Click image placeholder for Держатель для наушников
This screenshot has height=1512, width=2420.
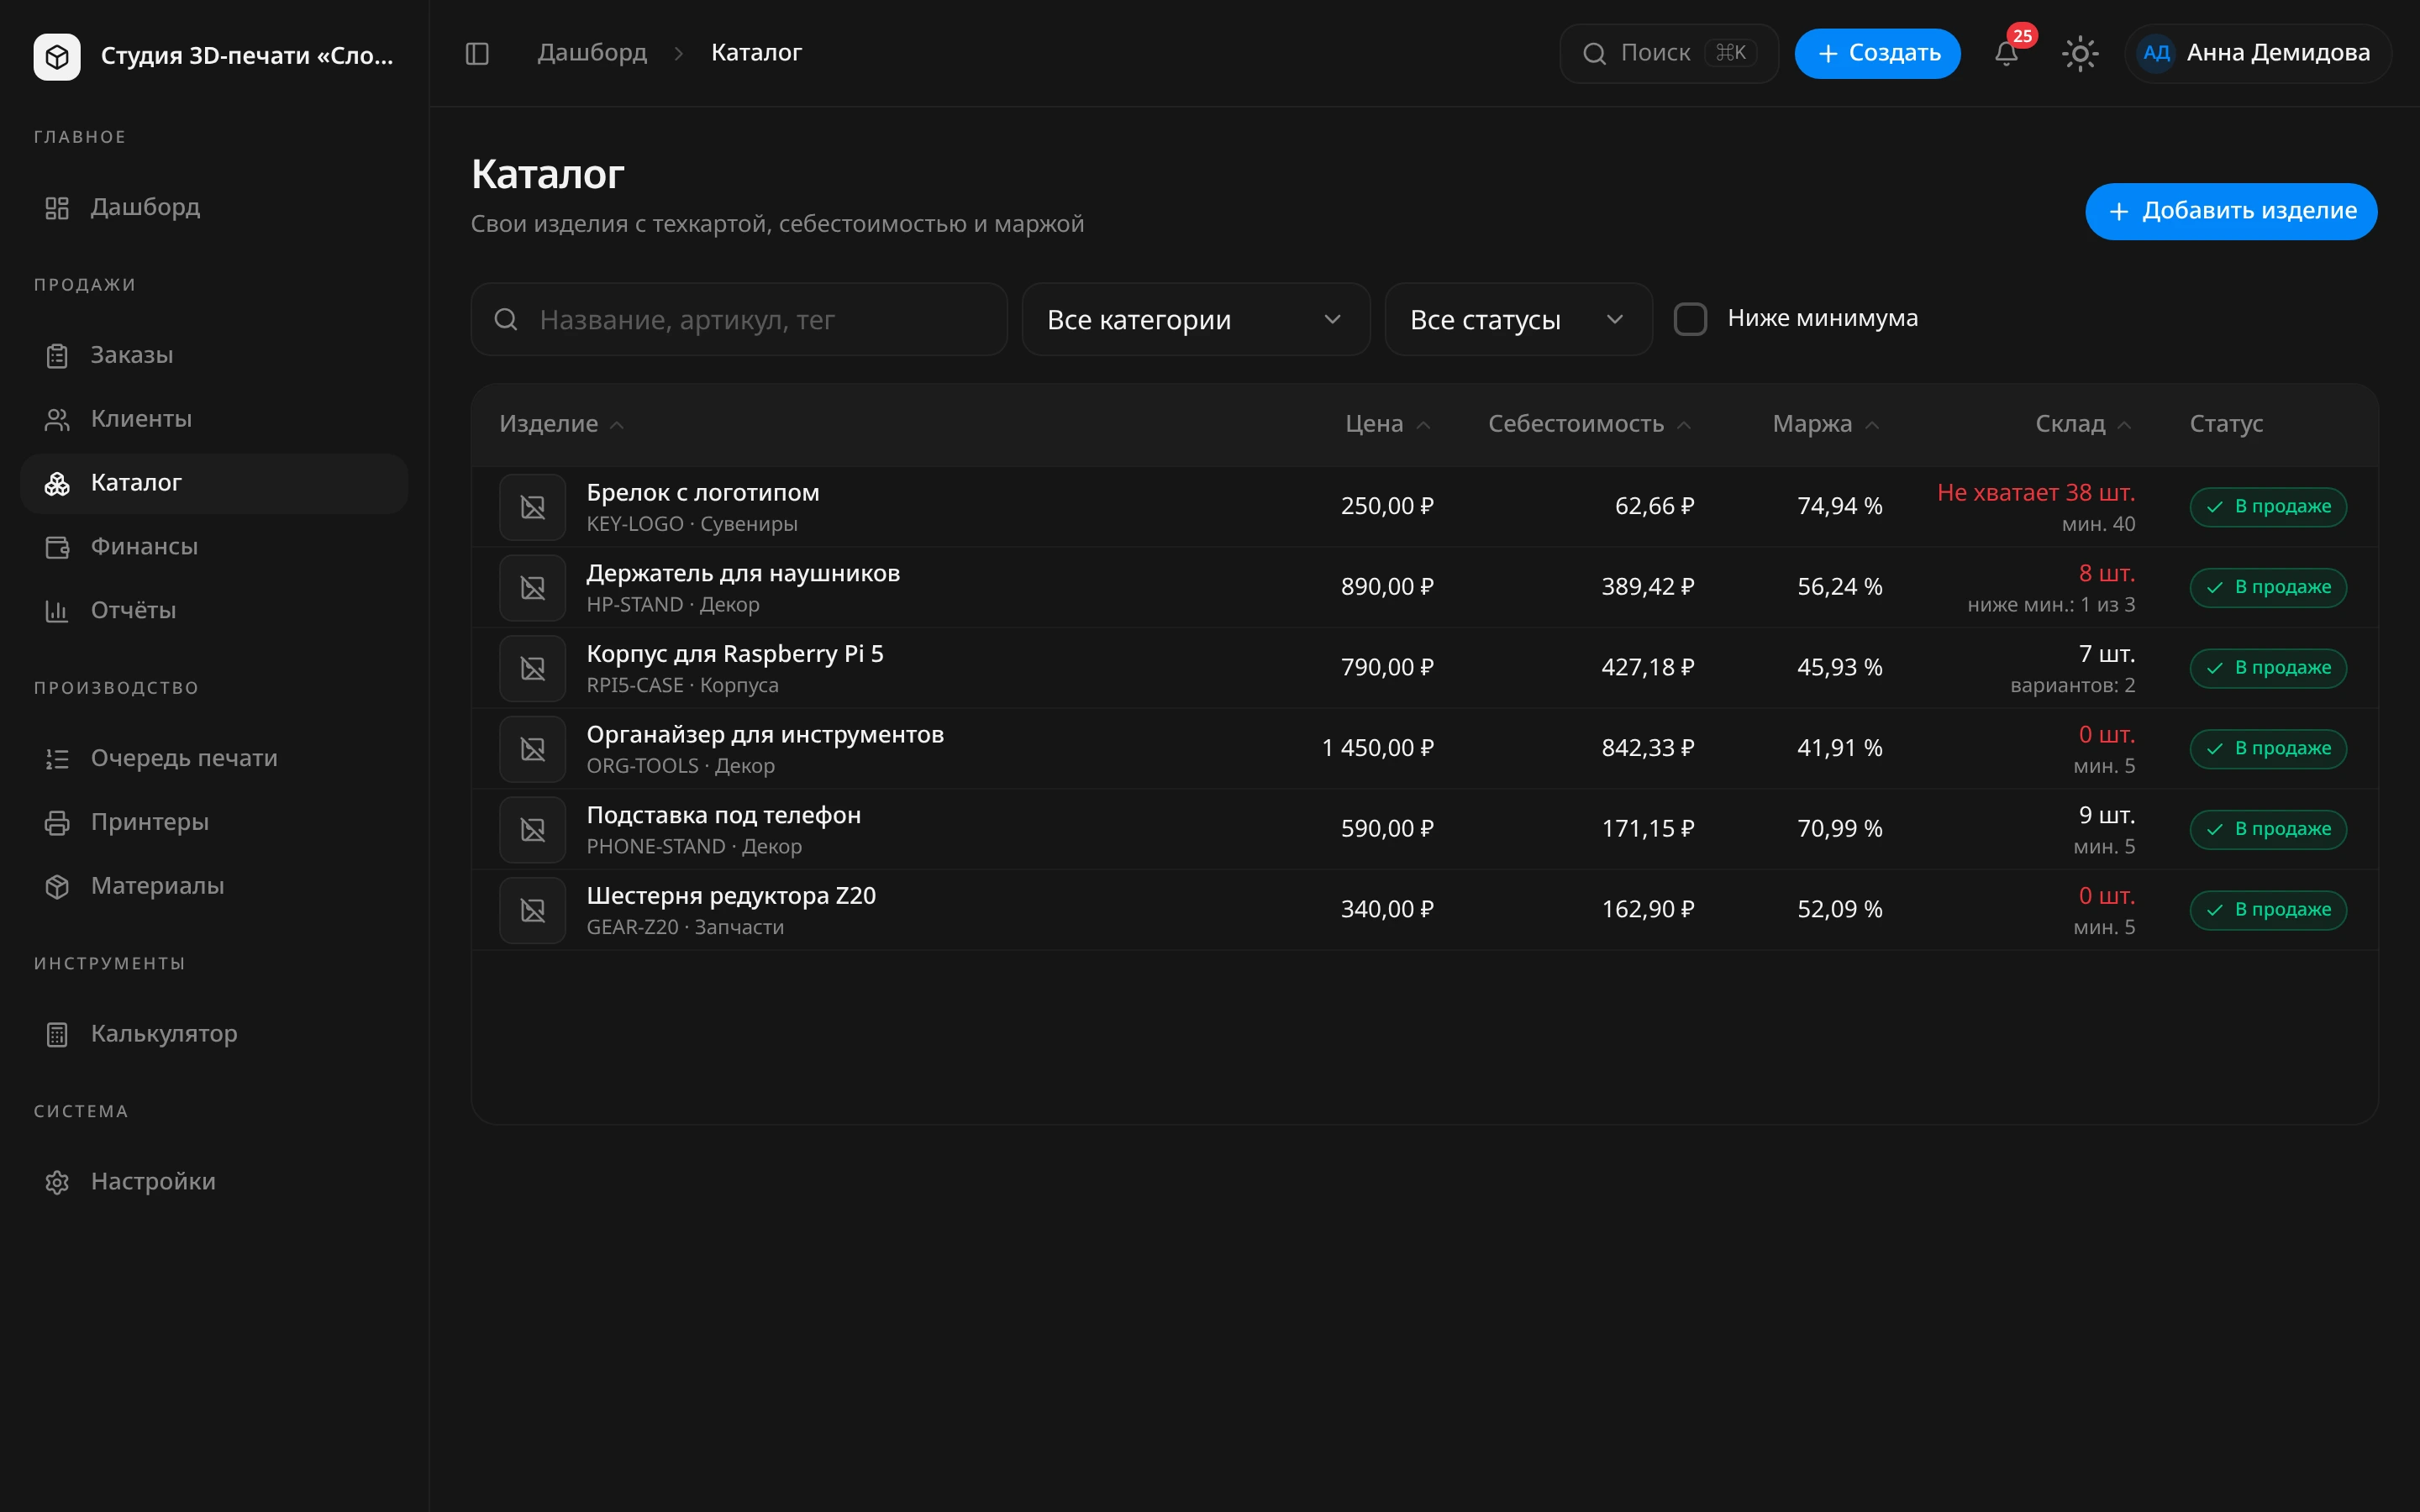click(533, 588)
